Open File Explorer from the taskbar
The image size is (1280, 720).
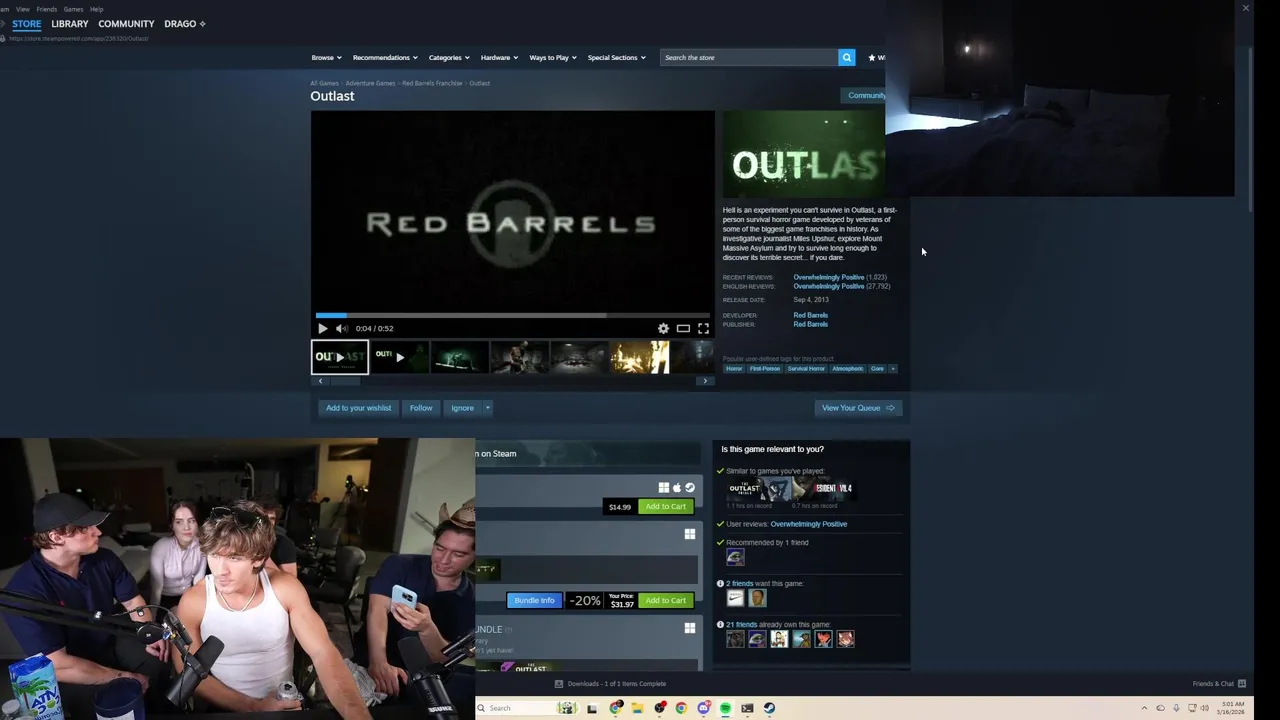637,708
